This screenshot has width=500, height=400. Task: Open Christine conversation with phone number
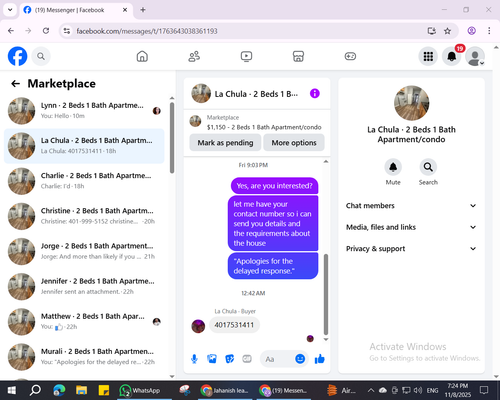[84, 216]
